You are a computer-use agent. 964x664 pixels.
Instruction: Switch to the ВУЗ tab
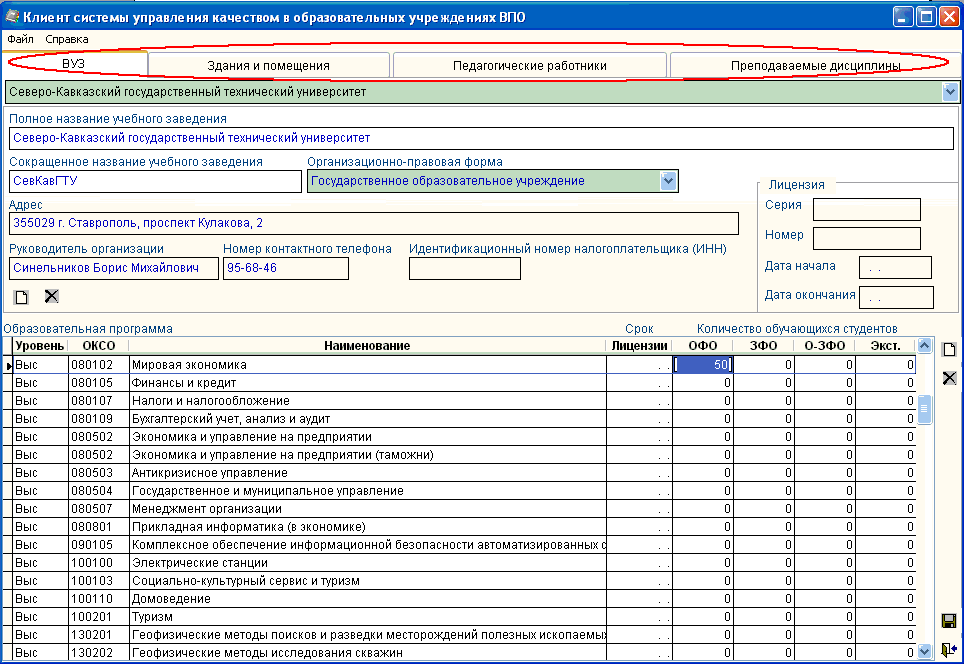click(x=76, y=64)
